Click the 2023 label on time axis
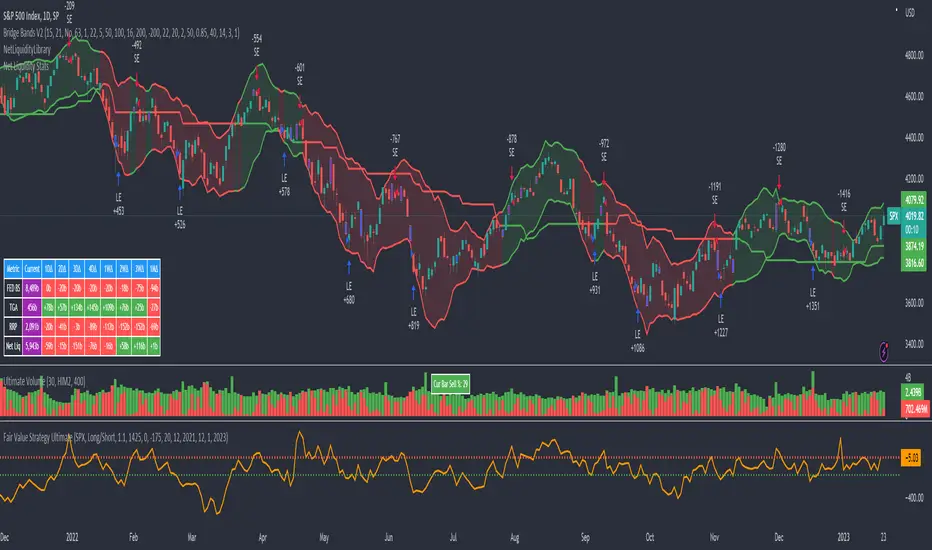Screen dimensions: 932x550 click(x=843, y=537)
